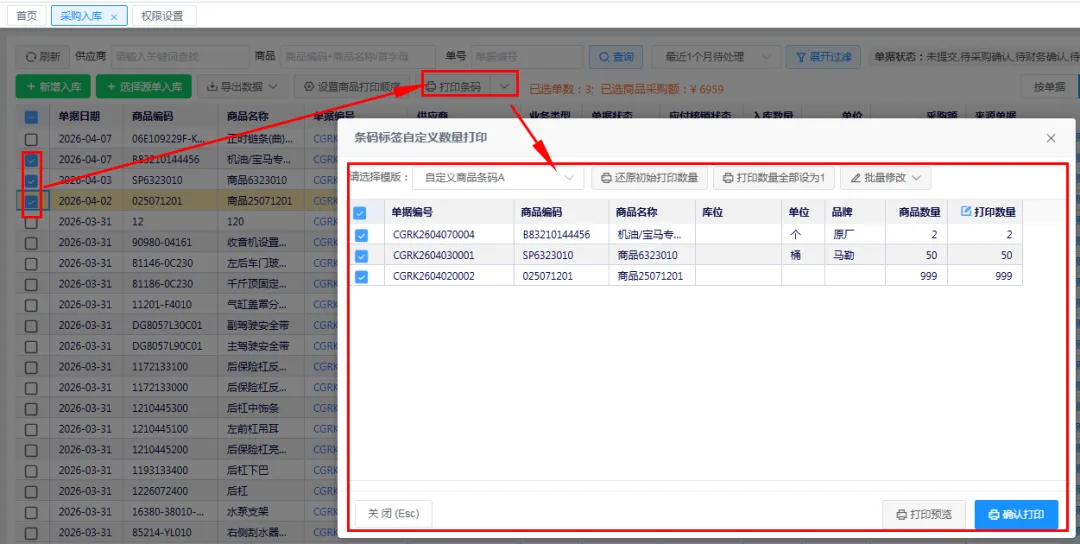
Task: Switch to the 首页 tab
Action: 27,16
